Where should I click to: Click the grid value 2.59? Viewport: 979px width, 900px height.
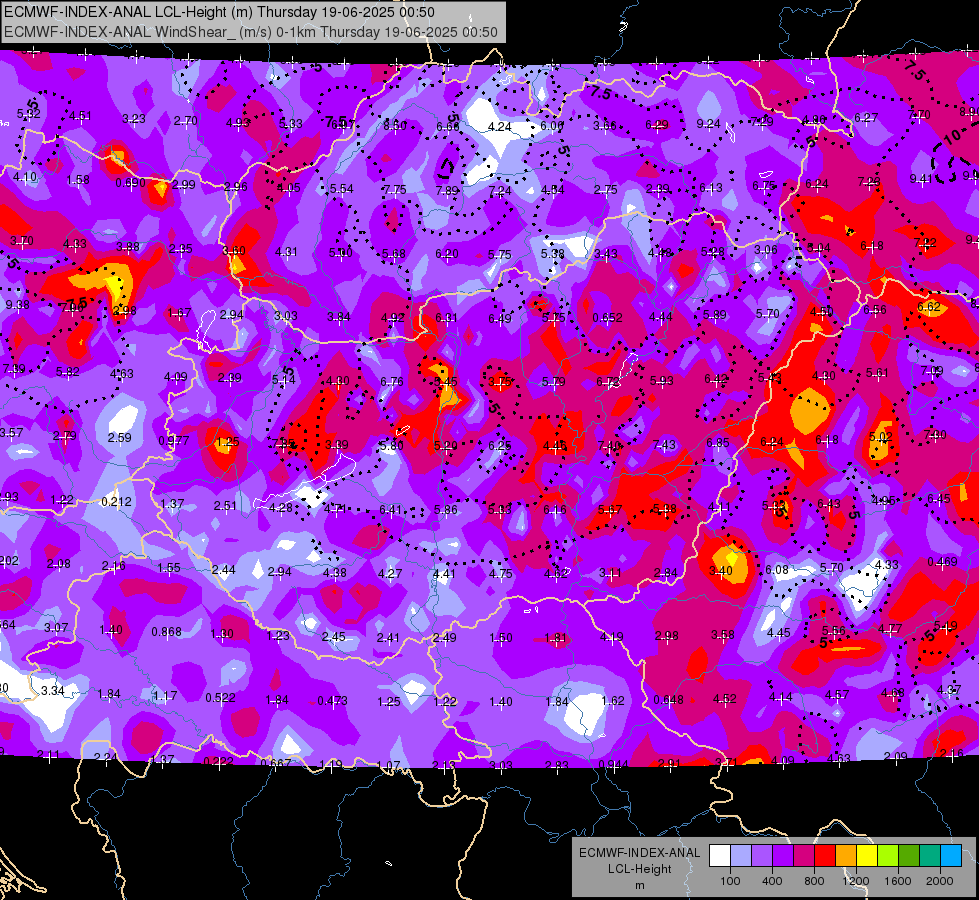tap(119, 437)
